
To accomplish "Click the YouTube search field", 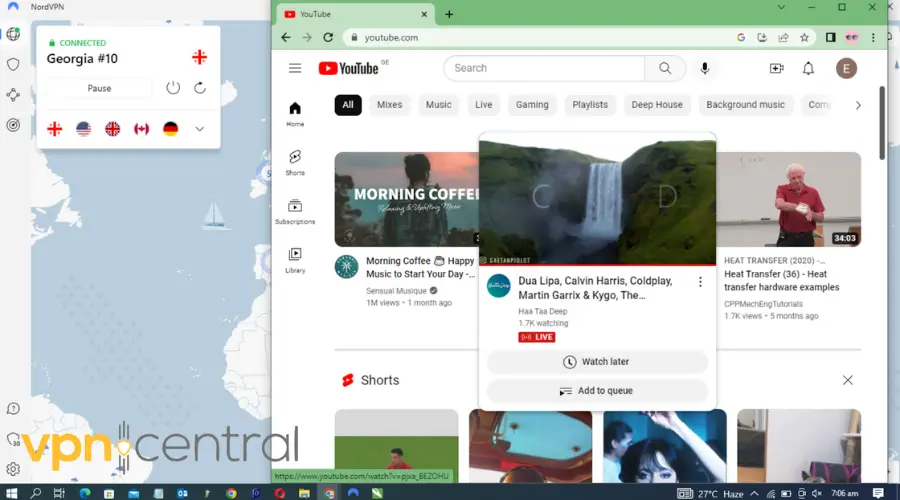I will pyautogui.click(x=544, y=68).
